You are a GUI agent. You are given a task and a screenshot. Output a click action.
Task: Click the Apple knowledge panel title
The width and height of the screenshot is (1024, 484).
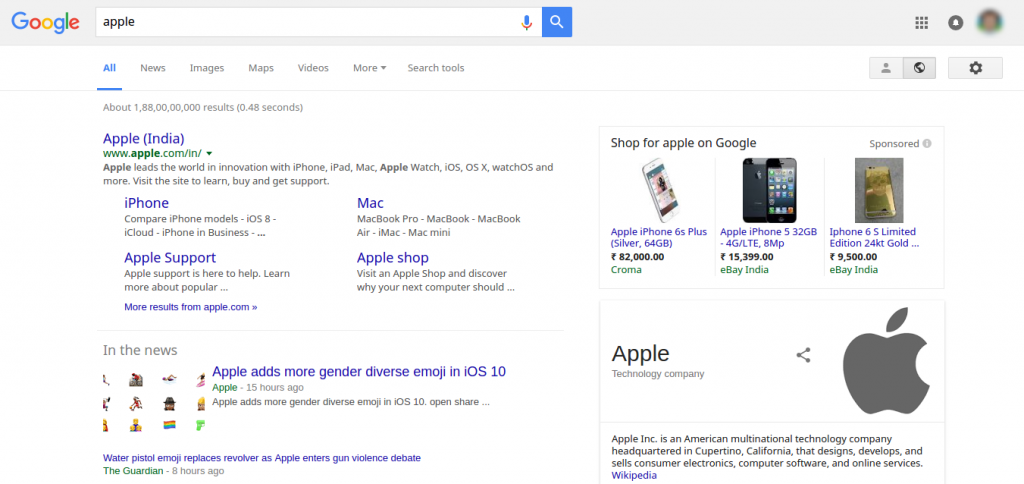tap(641, 353)
